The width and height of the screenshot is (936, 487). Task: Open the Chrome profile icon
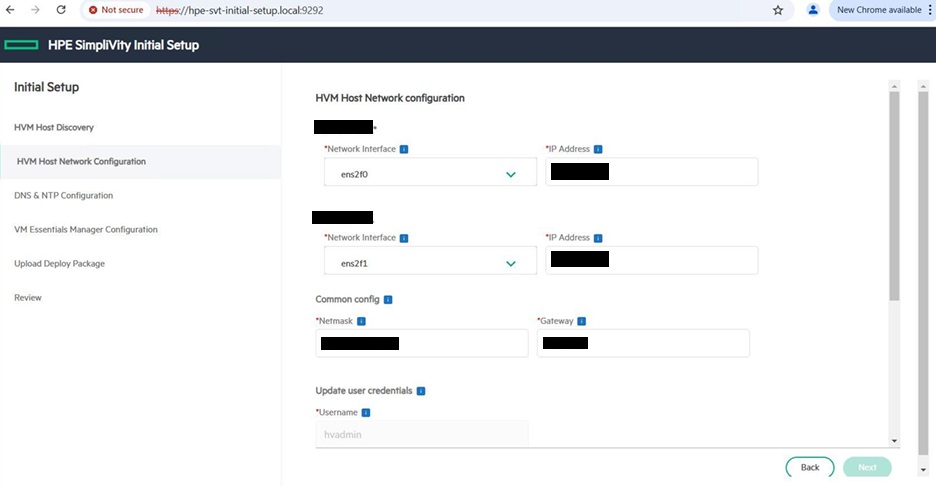pyautogui.click(x=812, y=10)
